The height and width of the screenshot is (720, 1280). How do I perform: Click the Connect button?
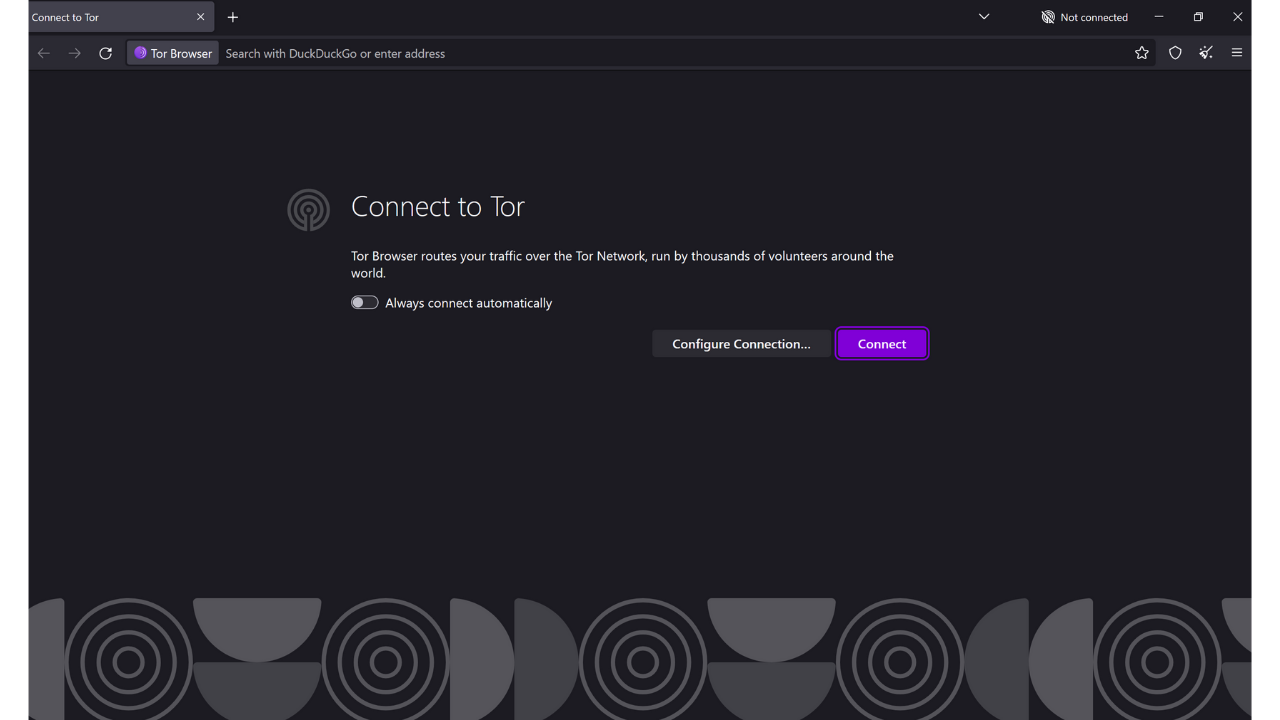(881, 343)
